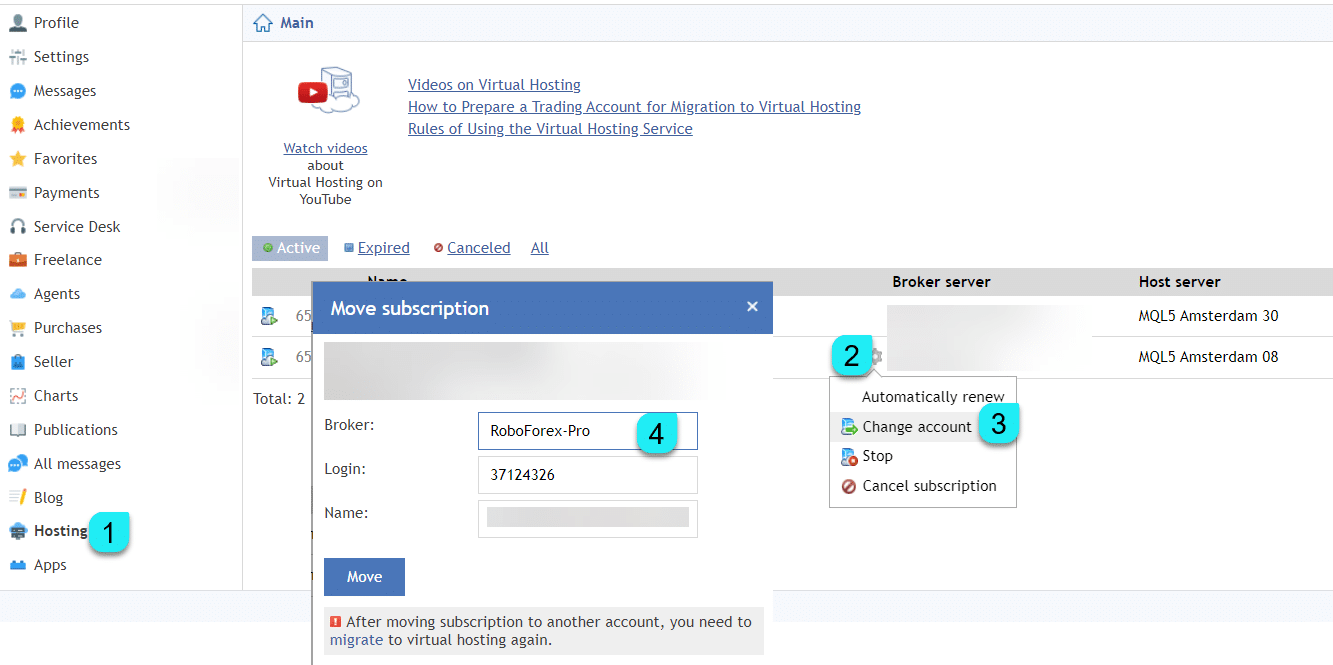
Task: Click the Service Desk headset icon
Action: pyautogui.click(x=18, y=227)
